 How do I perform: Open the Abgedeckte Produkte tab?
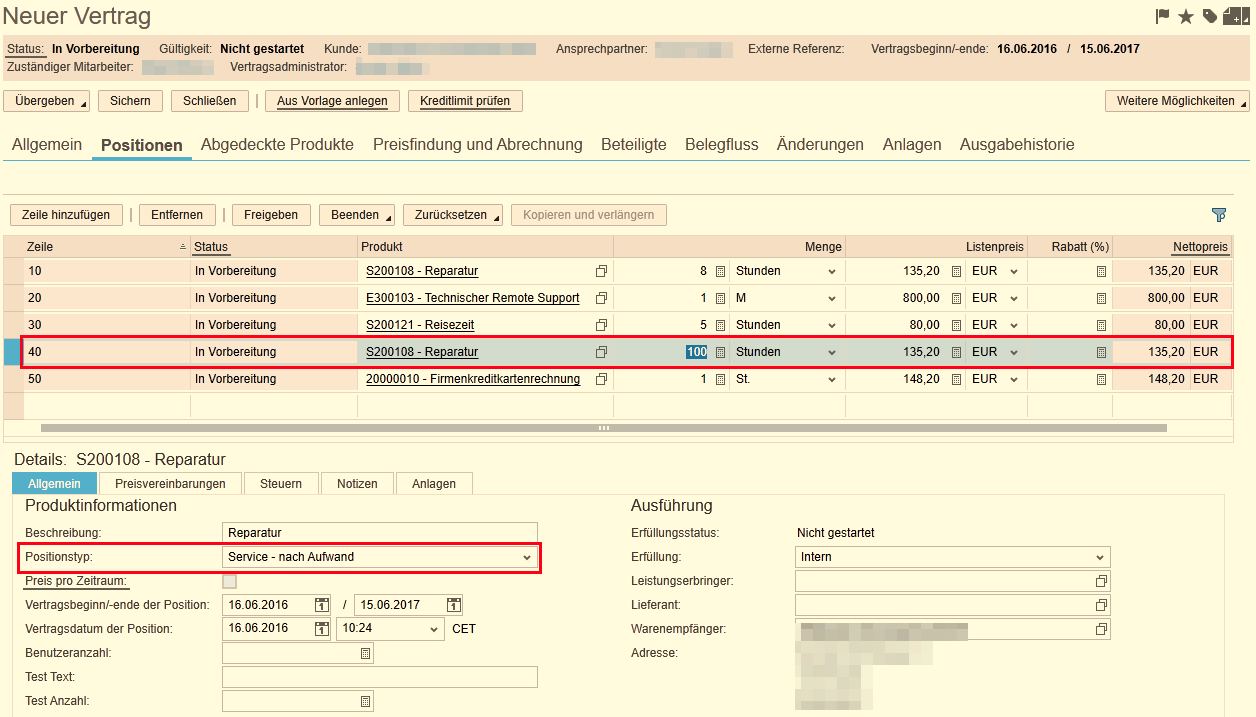(277, 144)
